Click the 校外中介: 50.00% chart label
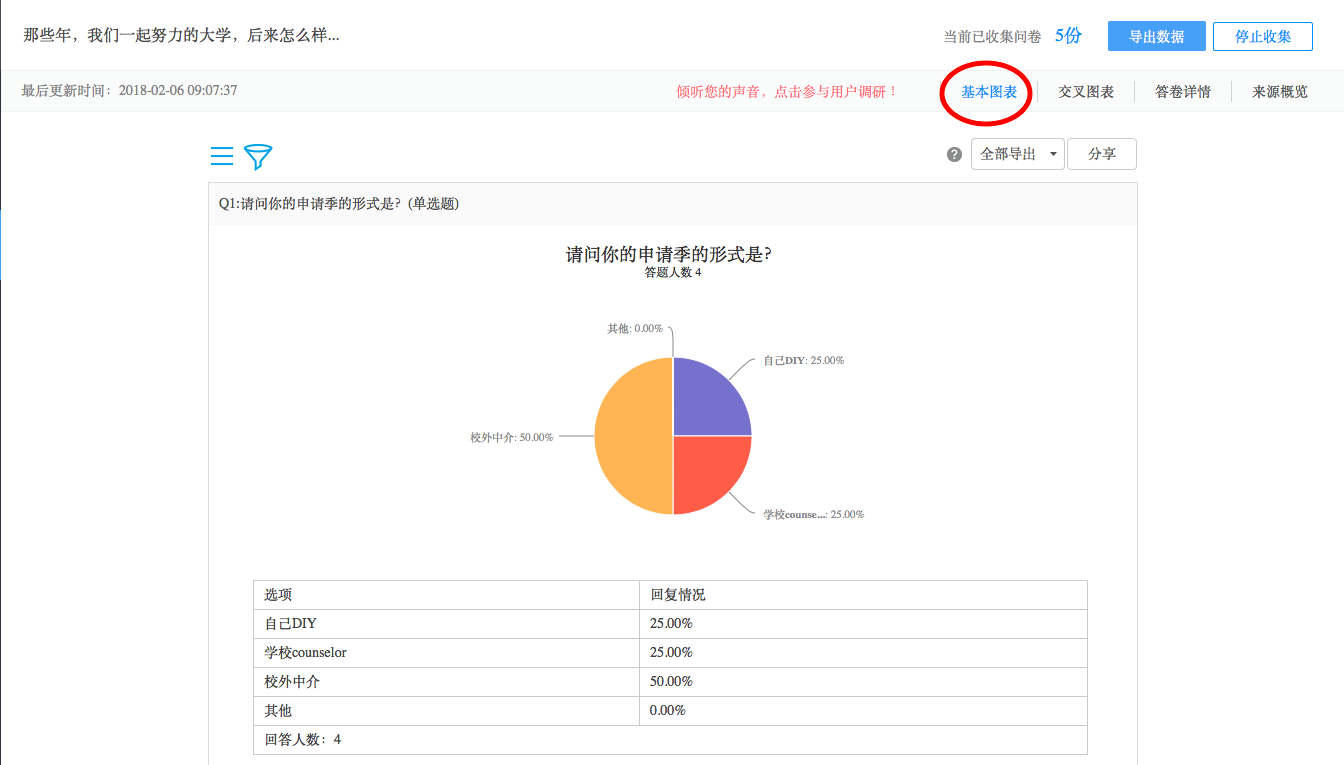This screenshot has height=765, width=1344. 511,437
